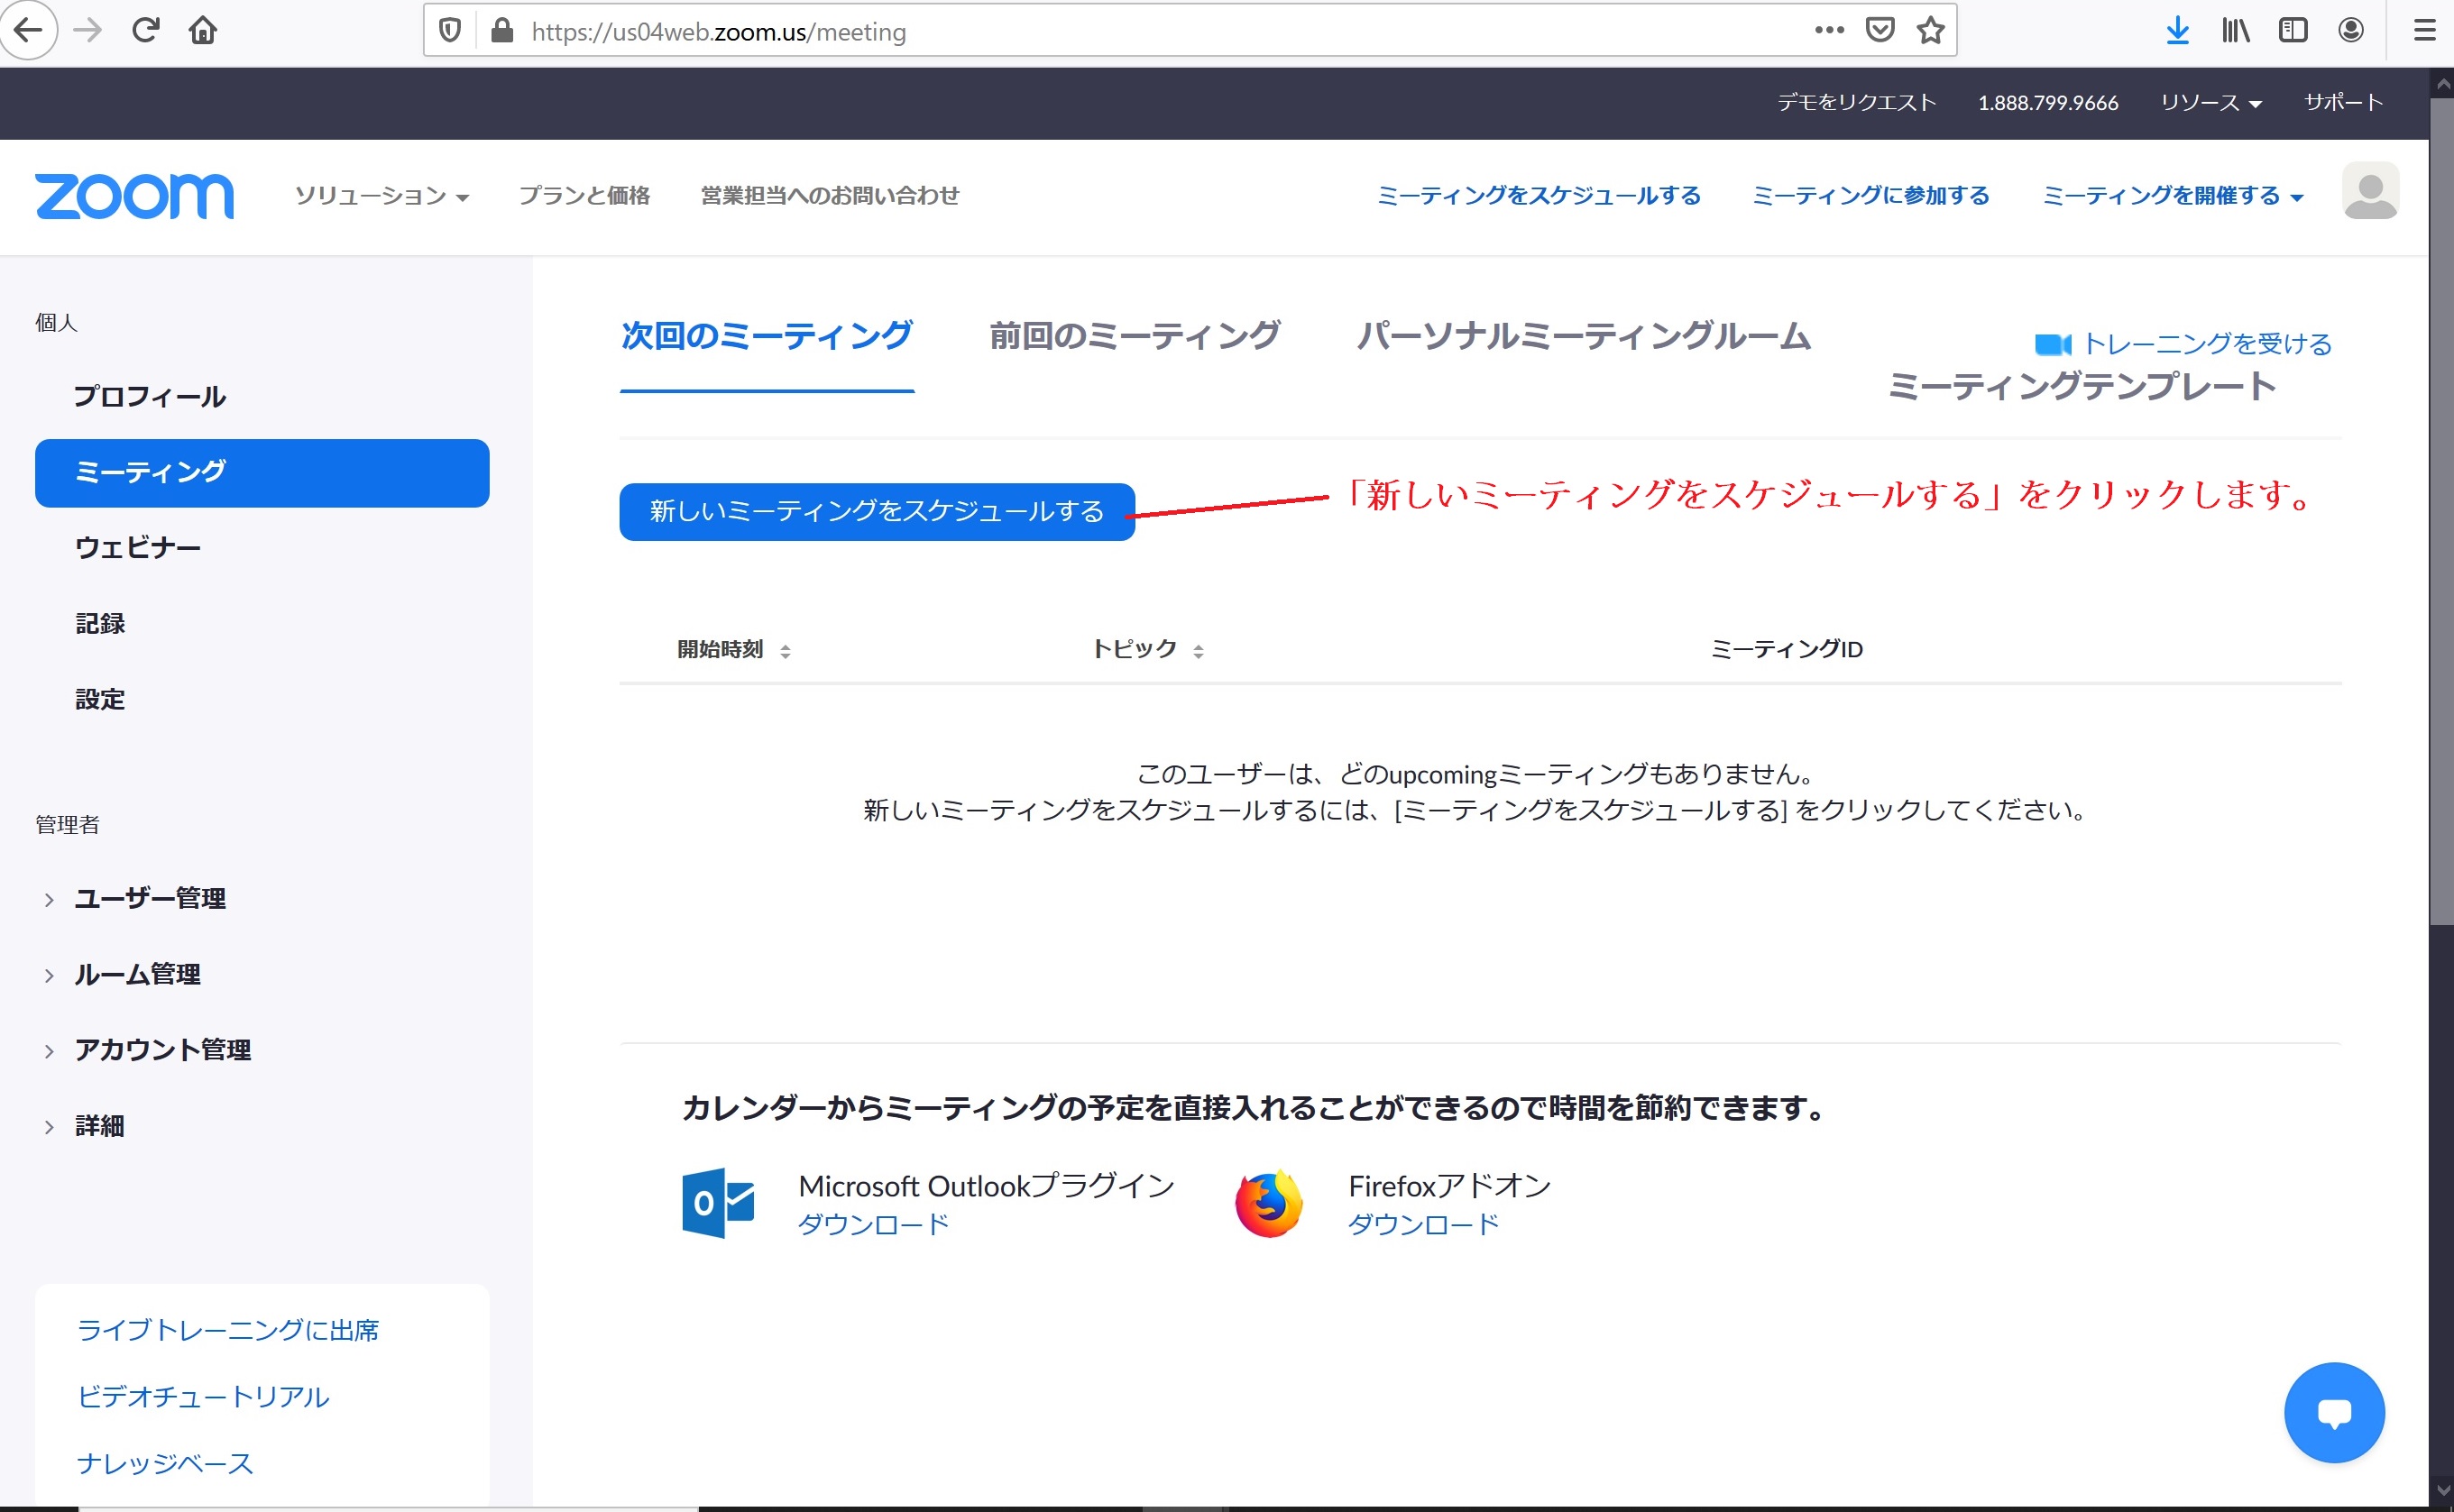Download the Microsoft Outlookプラグイン
Viewport: 2454px width, 1512px height.
pyautogui.click(x=873, y=1225)
